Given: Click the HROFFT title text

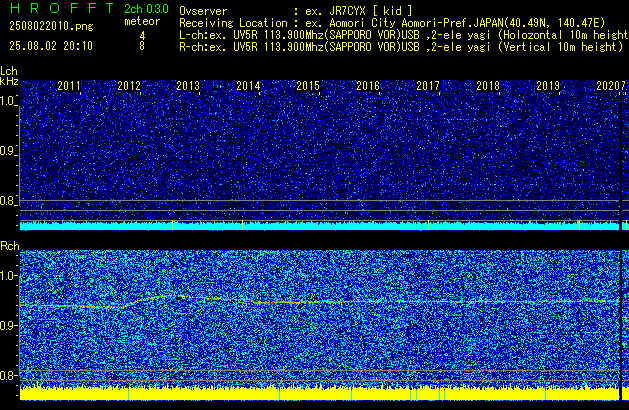Looking at the screenshot, I should [62, 8].
